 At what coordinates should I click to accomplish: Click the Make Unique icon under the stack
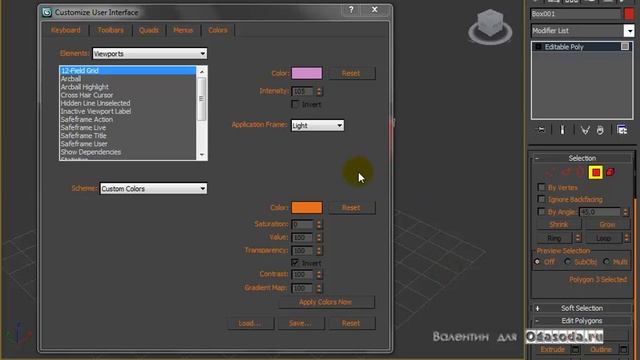(x=585, y=130)
